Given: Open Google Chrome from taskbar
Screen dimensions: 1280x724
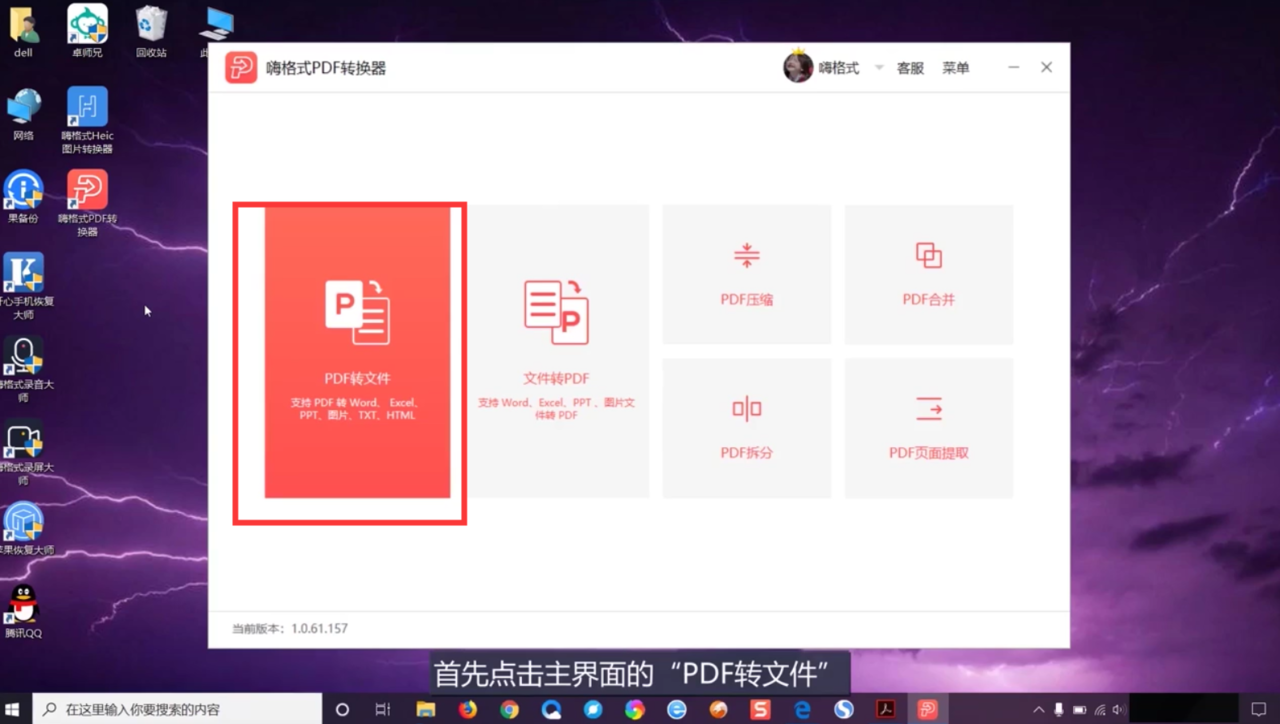Looking at the screenshot, I should click(510, 709).
